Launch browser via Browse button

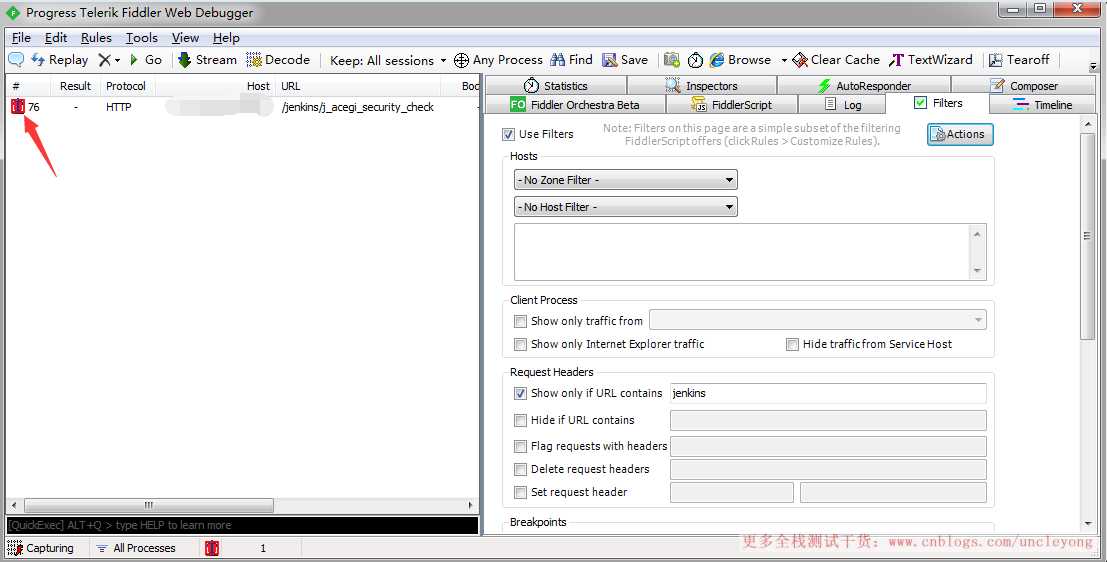[x=741, y=60]
